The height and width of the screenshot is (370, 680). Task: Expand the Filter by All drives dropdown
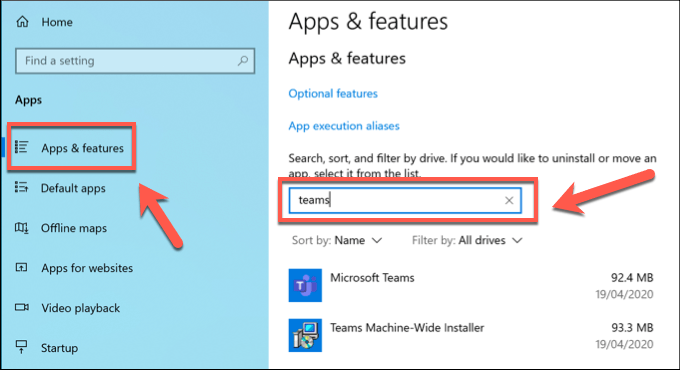click(x=467, y=240)
